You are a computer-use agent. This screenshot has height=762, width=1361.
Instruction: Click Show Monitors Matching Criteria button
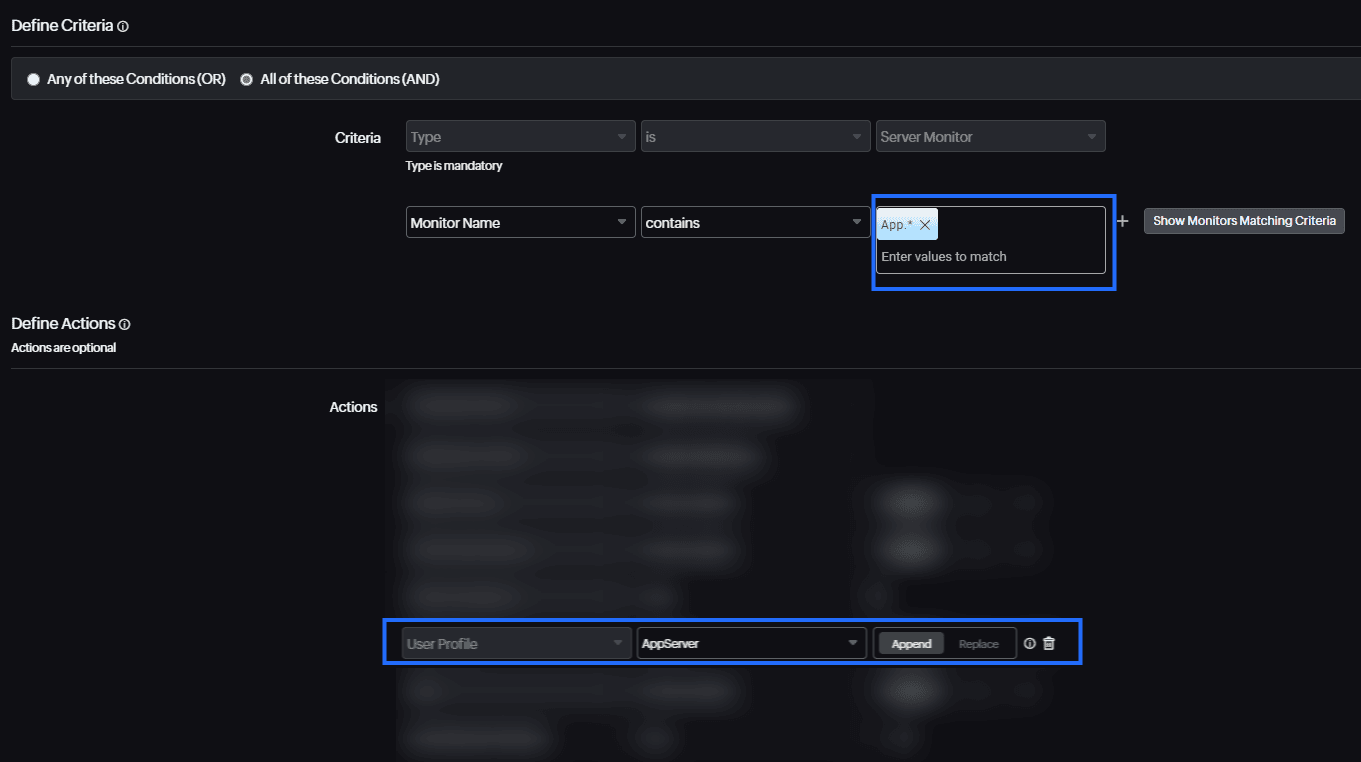1244,221
